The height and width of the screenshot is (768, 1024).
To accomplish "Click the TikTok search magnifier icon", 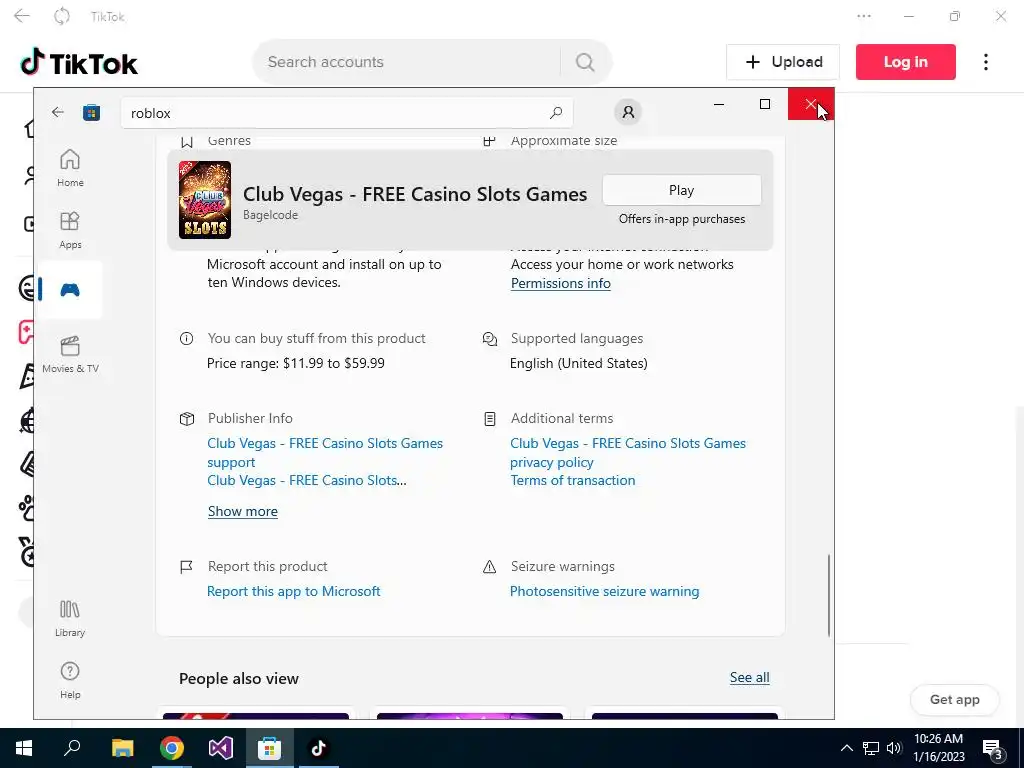I will pyautogui.click(x=584, y=62).
